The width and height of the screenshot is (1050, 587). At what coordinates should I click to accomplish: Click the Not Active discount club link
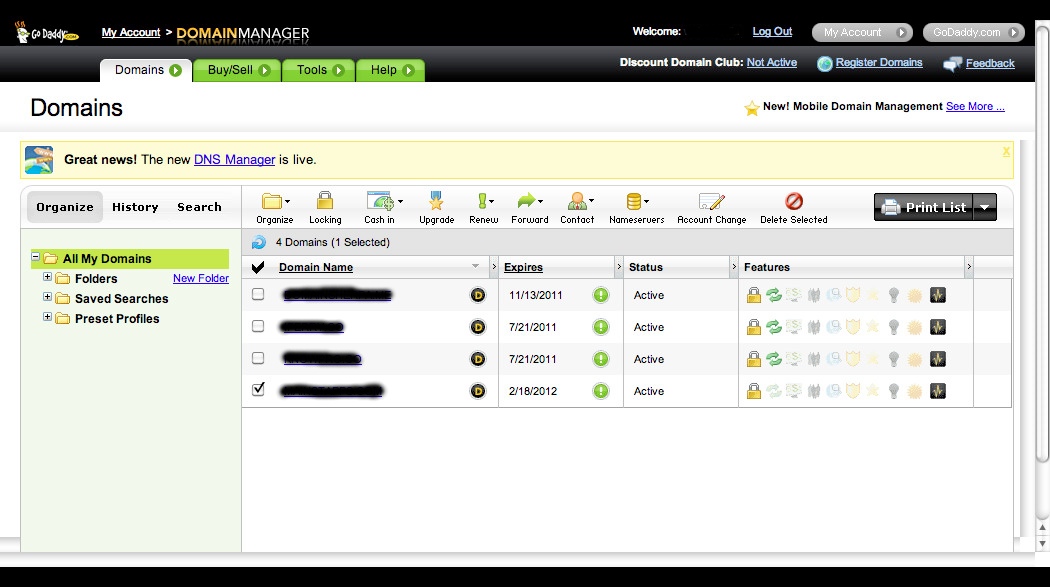[771, 62]
